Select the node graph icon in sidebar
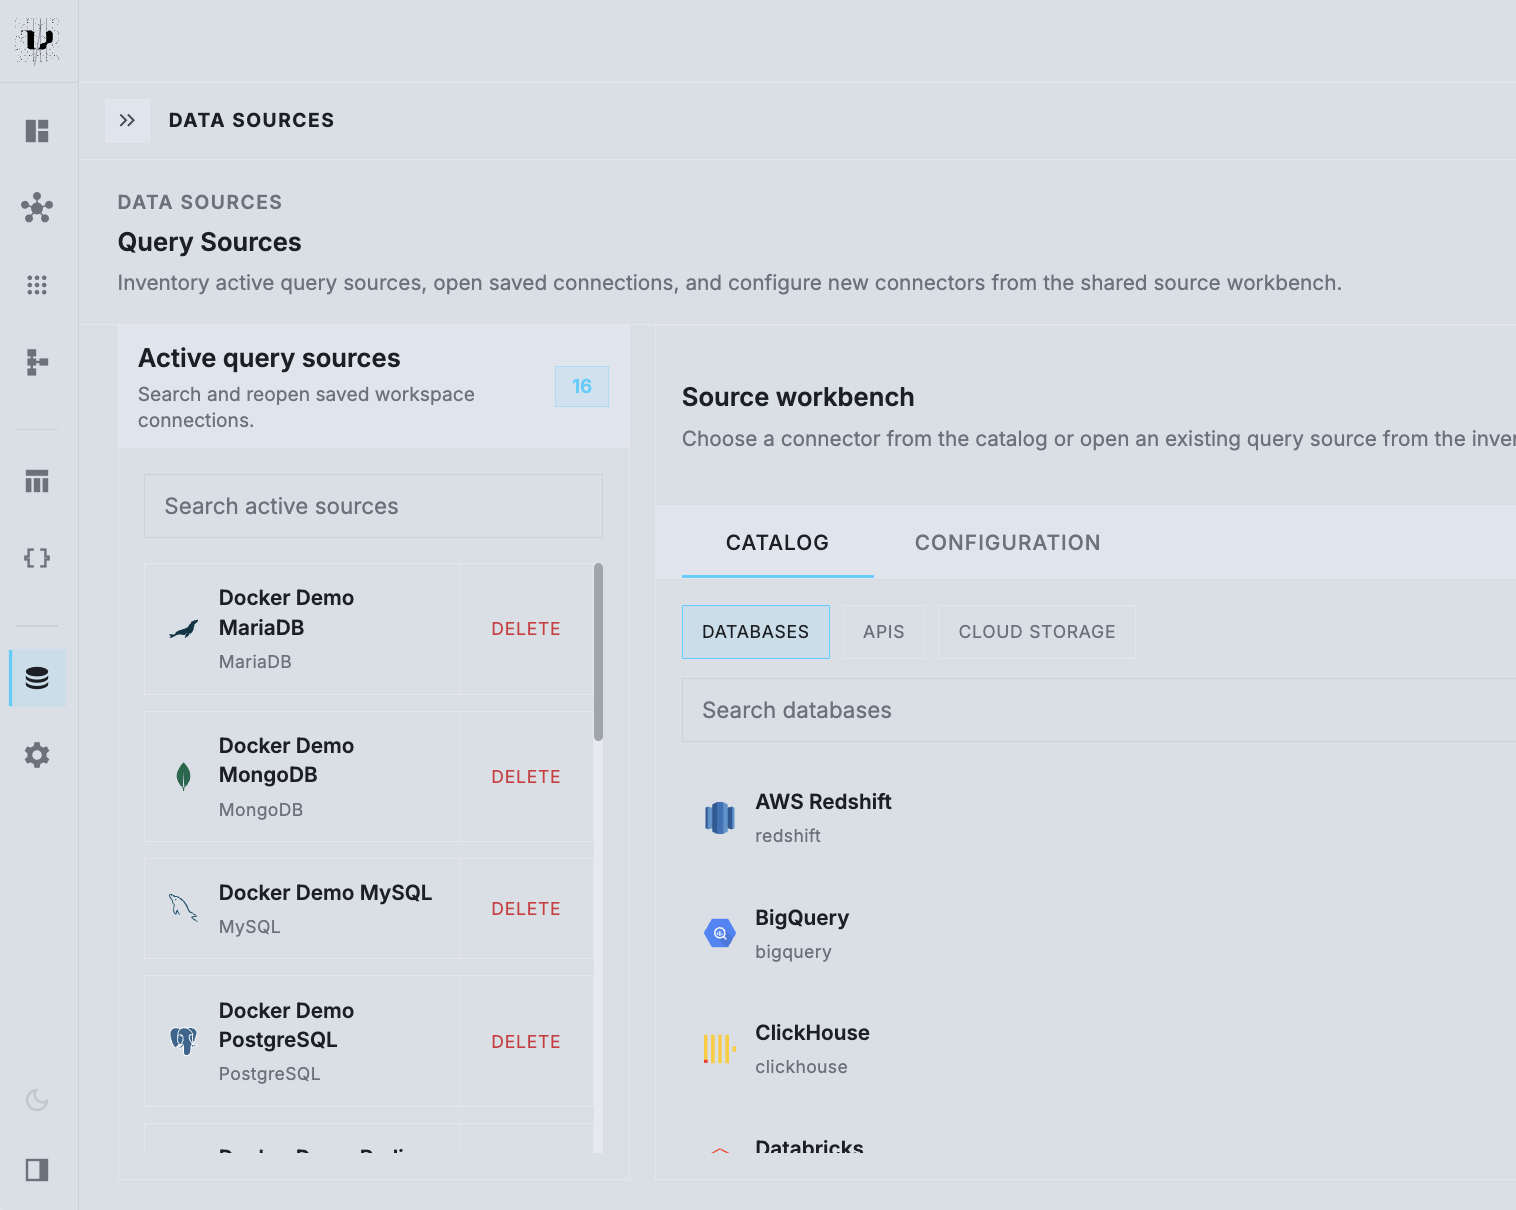This screenshot has height=1210, width=1516. pyautogui.click(x=37, y=208)
